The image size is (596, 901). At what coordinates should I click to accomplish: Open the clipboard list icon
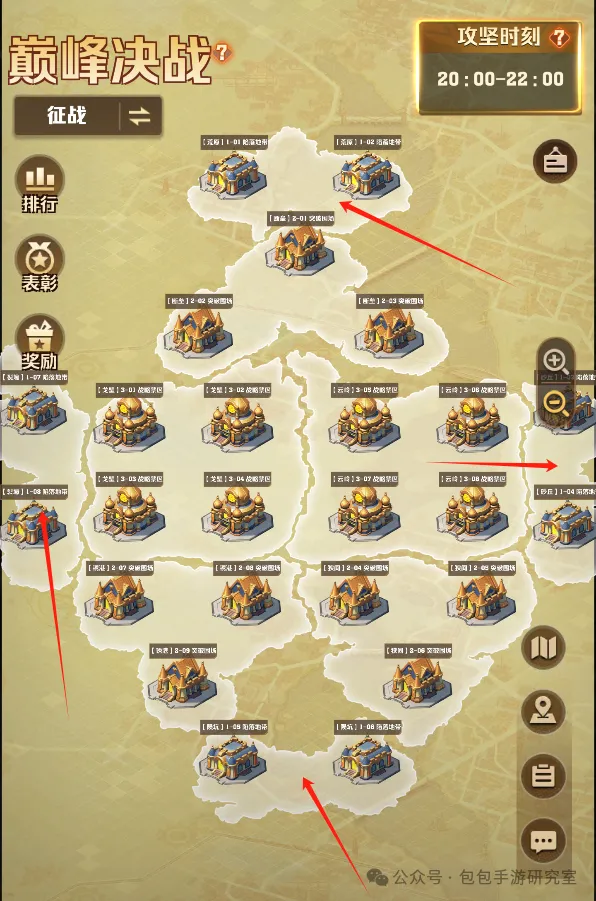tap(543, 776)
